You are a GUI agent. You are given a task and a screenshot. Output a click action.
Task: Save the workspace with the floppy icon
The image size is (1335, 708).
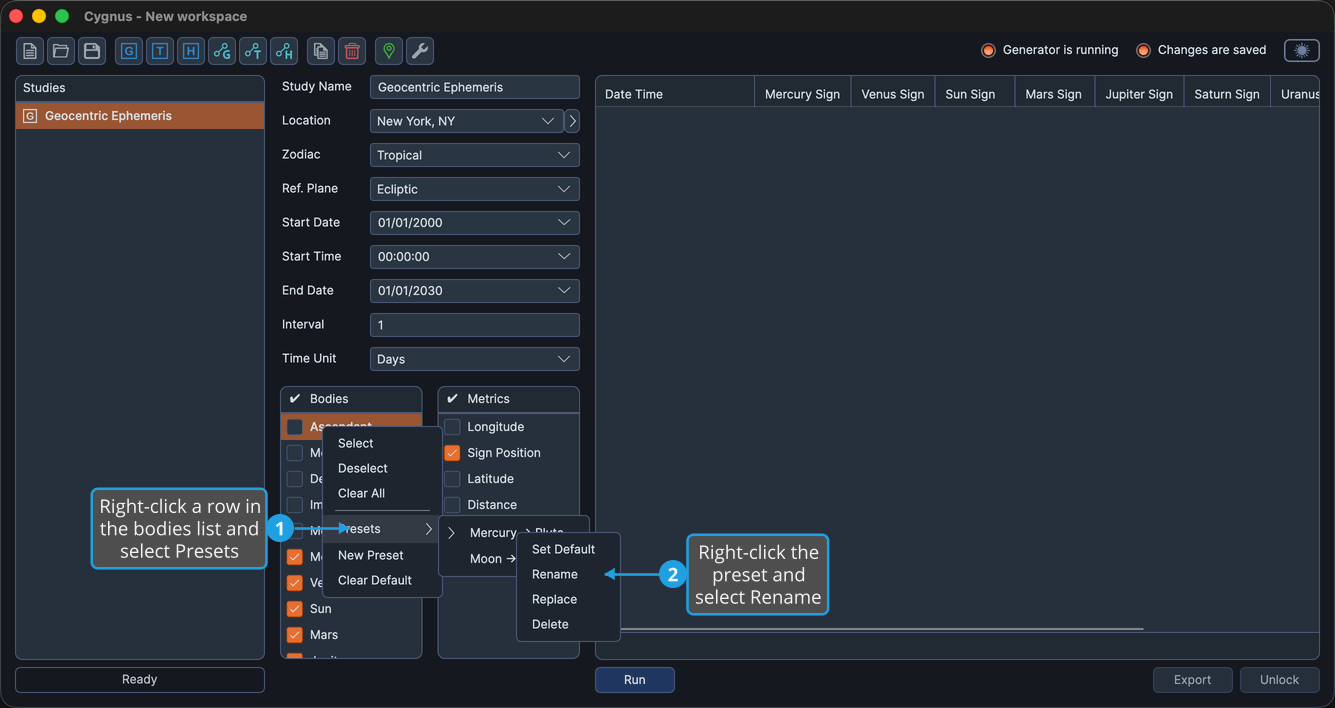[x=92, y=51]
